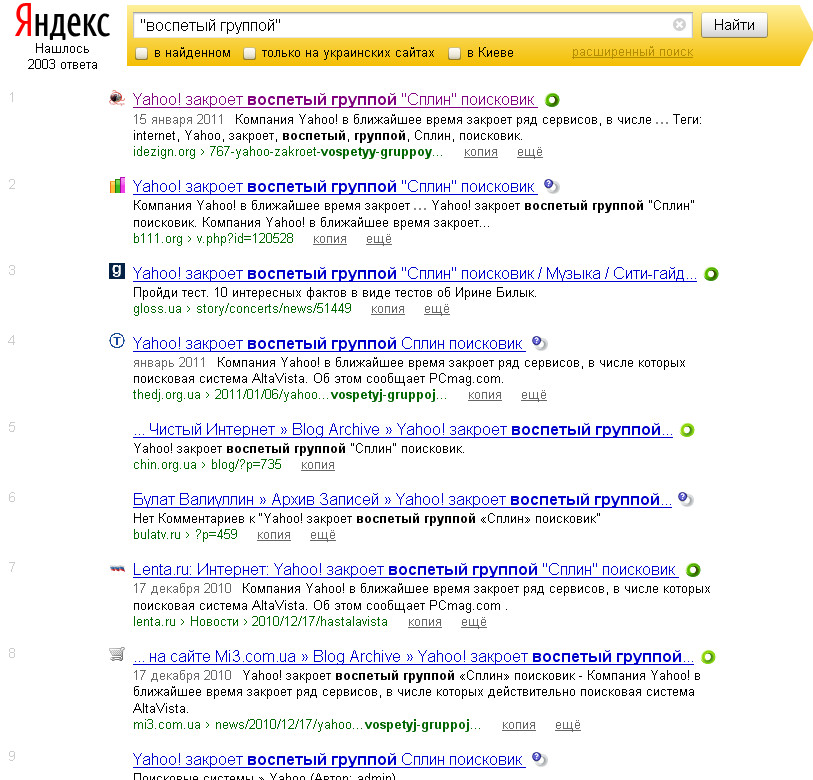The image size is (813, 780).
Task: Open the thedj.org.ua result title
Action: point(329,343)
